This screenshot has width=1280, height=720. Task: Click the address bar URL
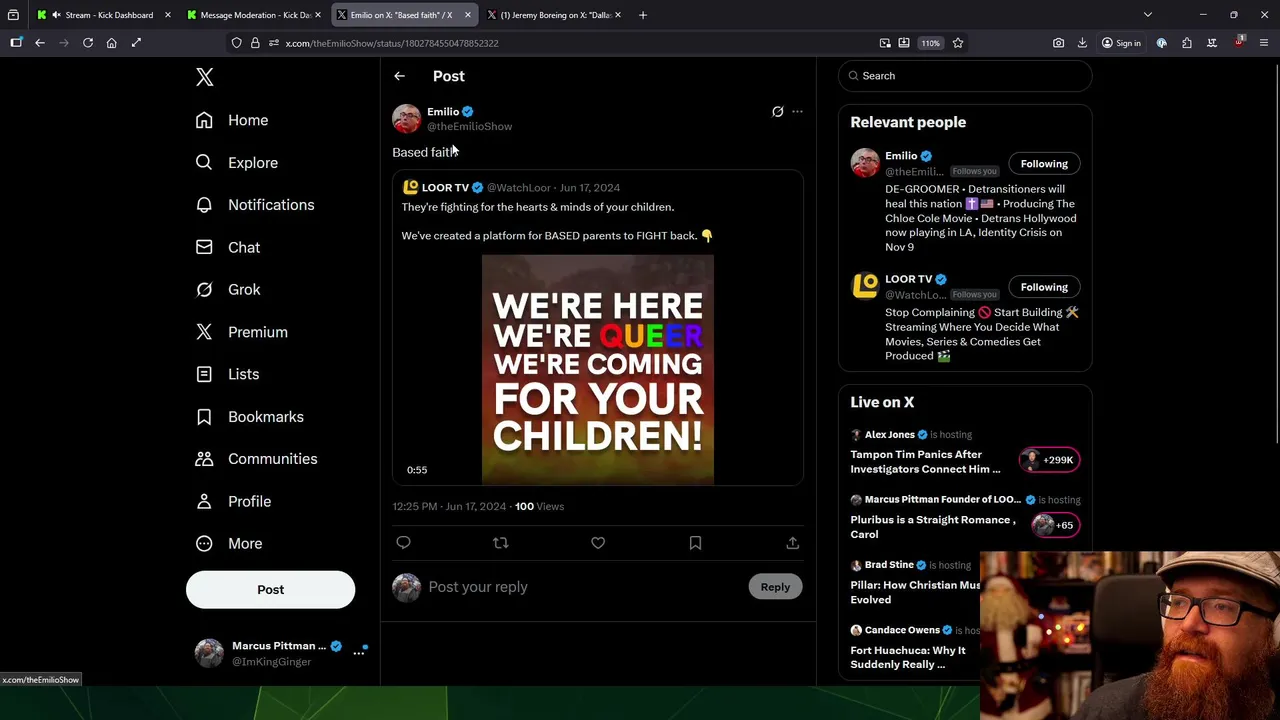click(x=392, y=43)
